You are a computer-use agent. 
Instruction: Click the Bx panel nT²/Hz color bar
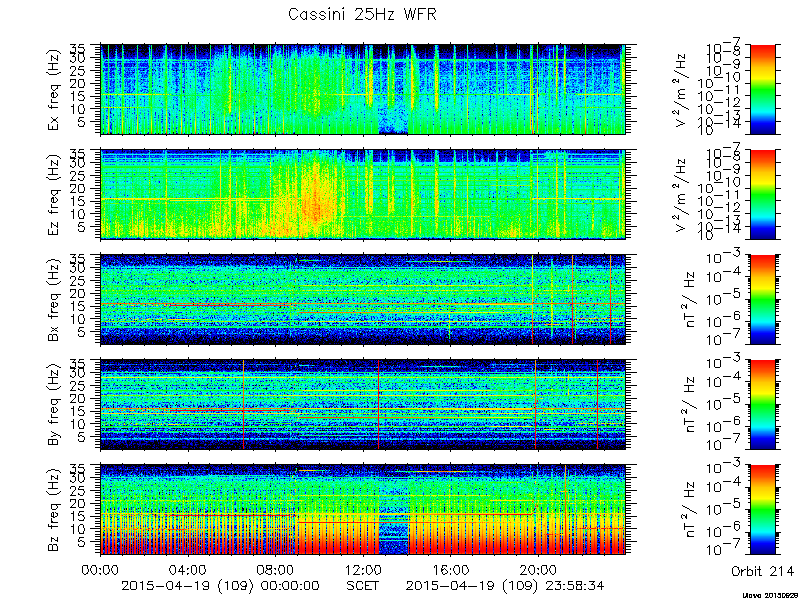click(763, 299)
